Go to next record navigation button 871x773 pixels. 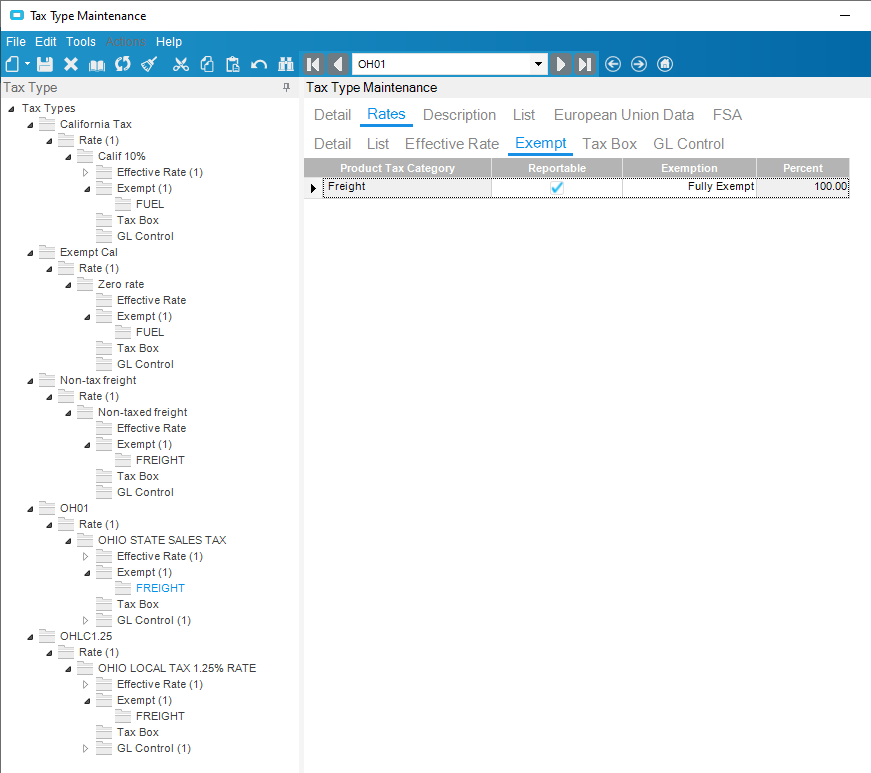pyautogui.click(x=560, y=64)
